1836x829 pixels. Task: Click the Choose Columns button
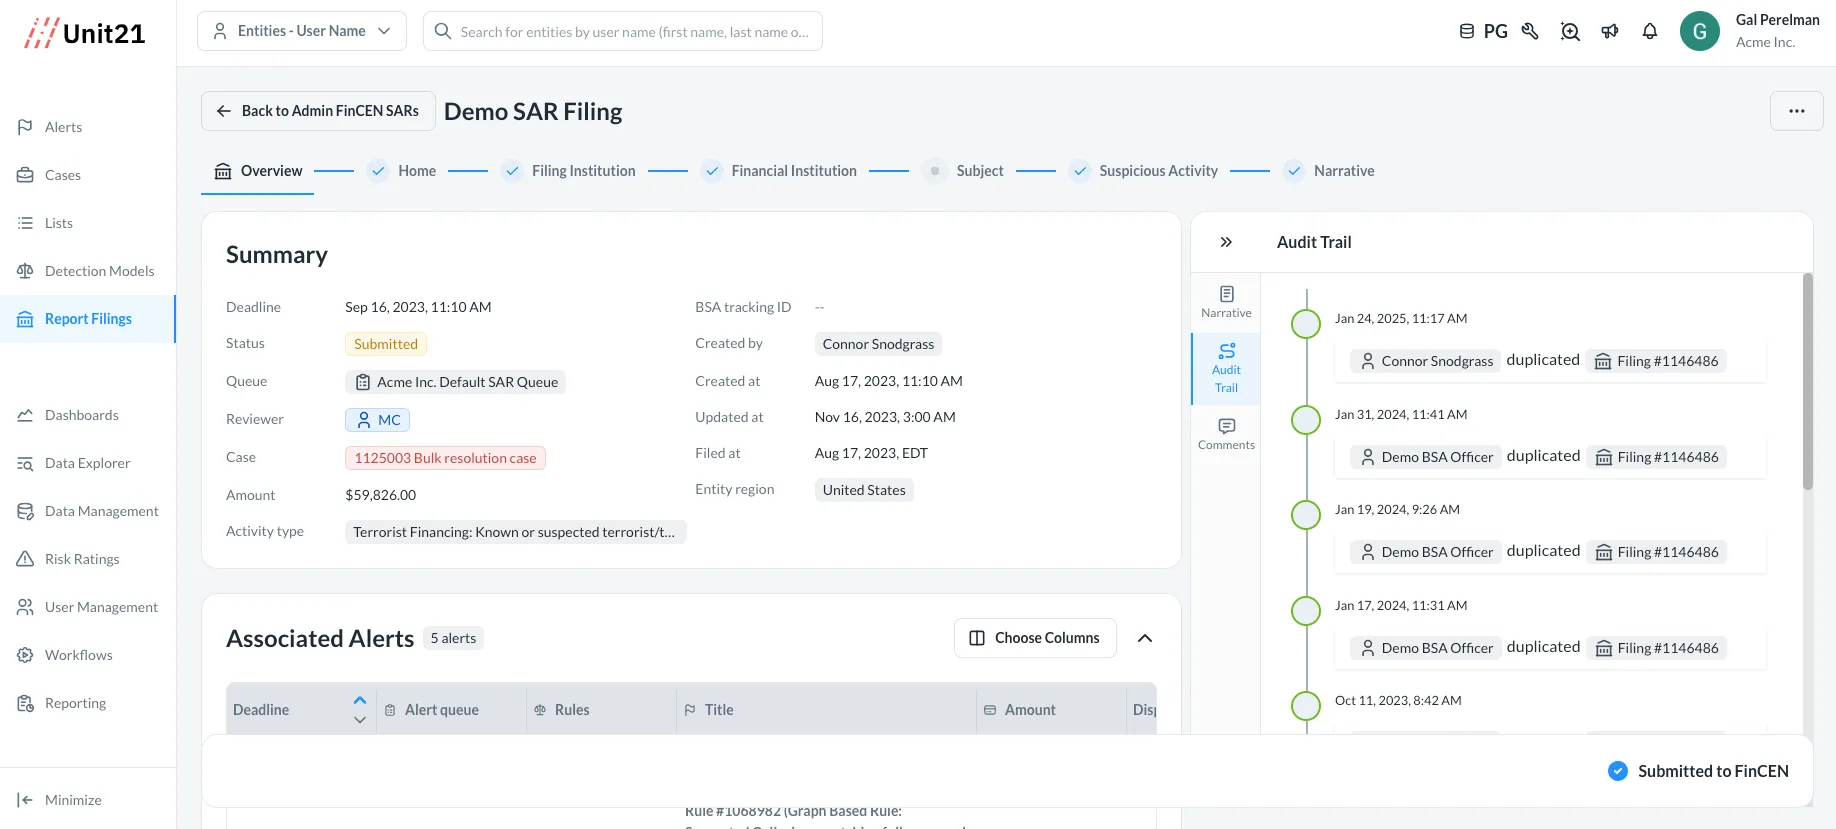[1035, 638]
